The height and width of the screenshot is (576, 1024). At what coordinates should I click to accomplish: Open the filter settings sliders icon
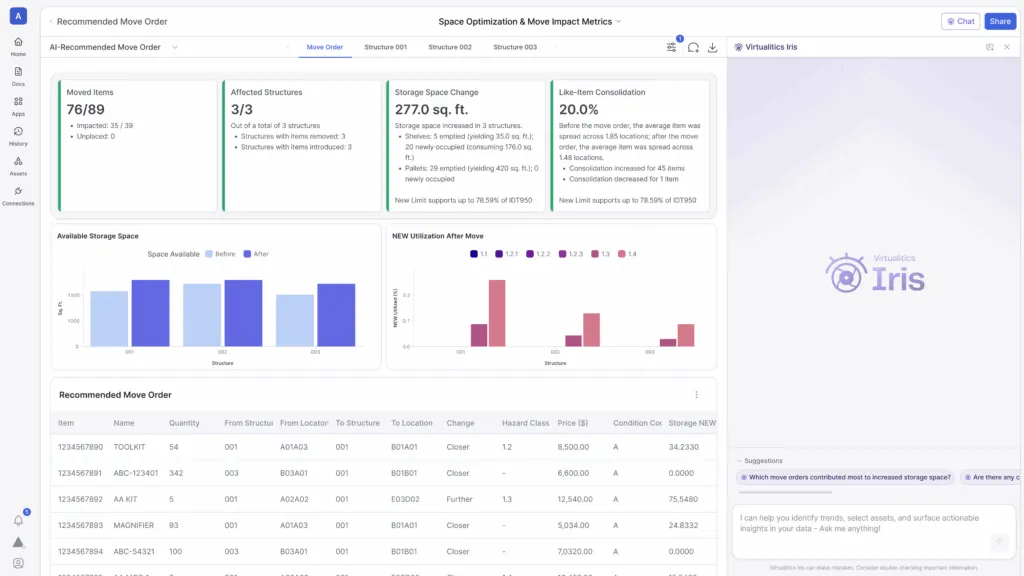click(671, 47)
